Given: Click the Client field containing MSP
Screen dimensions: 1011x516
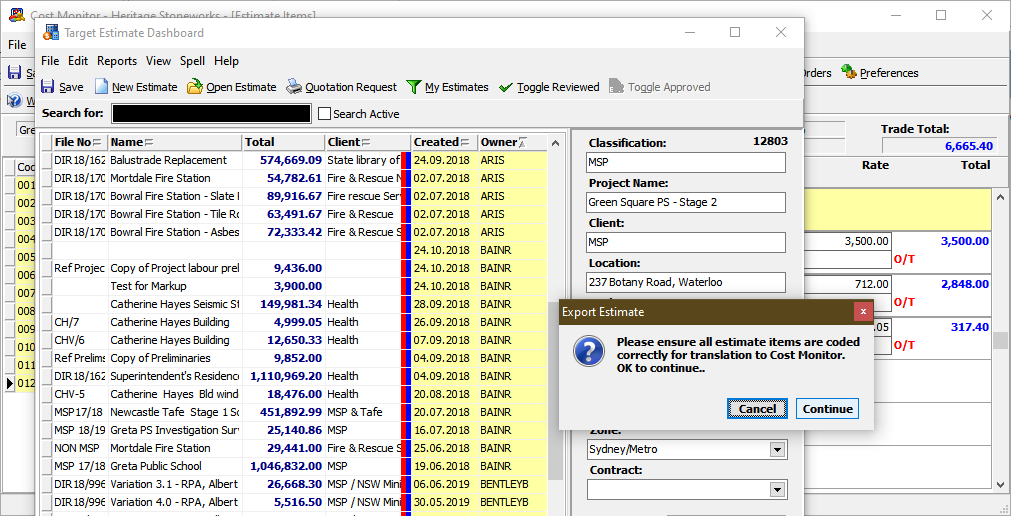Looking at the screenshot, I should click(x=686, y=242).
